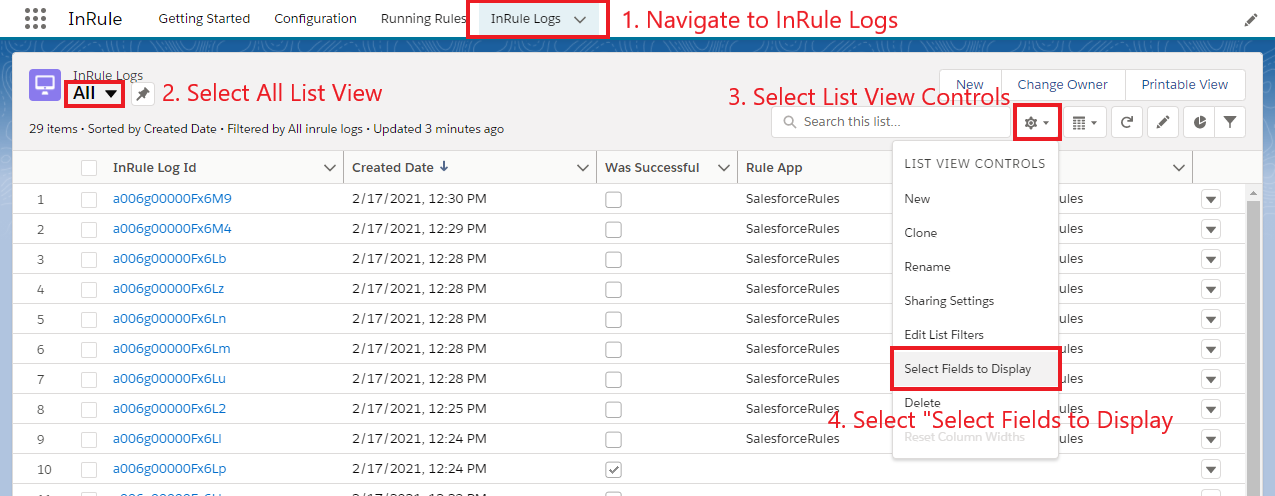Choose Rename in List View Controls
This screenshot has height=496, width=1275.
[x=974, y=267]
